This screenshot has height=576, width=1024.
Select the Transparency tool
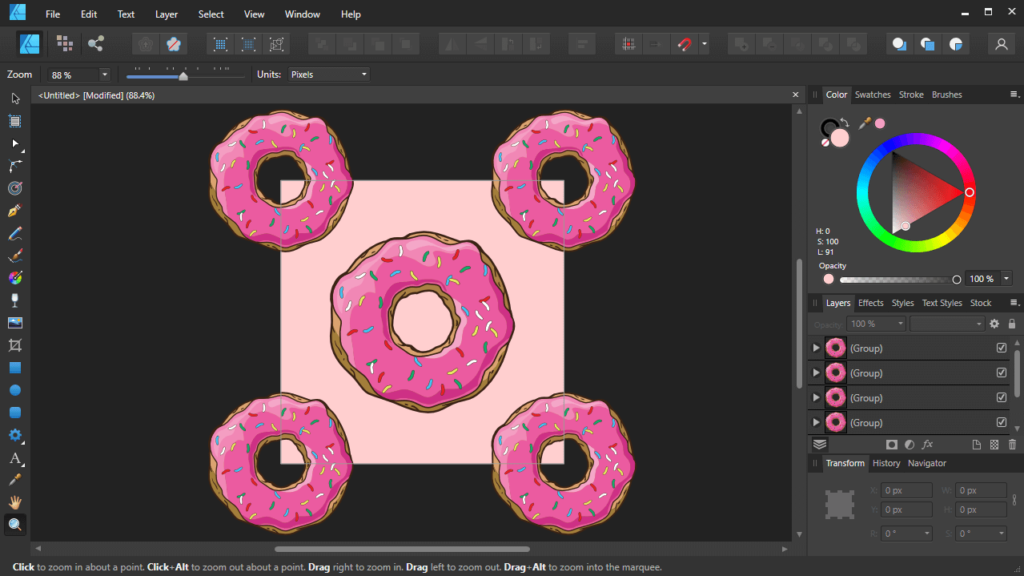pos(15,300)
